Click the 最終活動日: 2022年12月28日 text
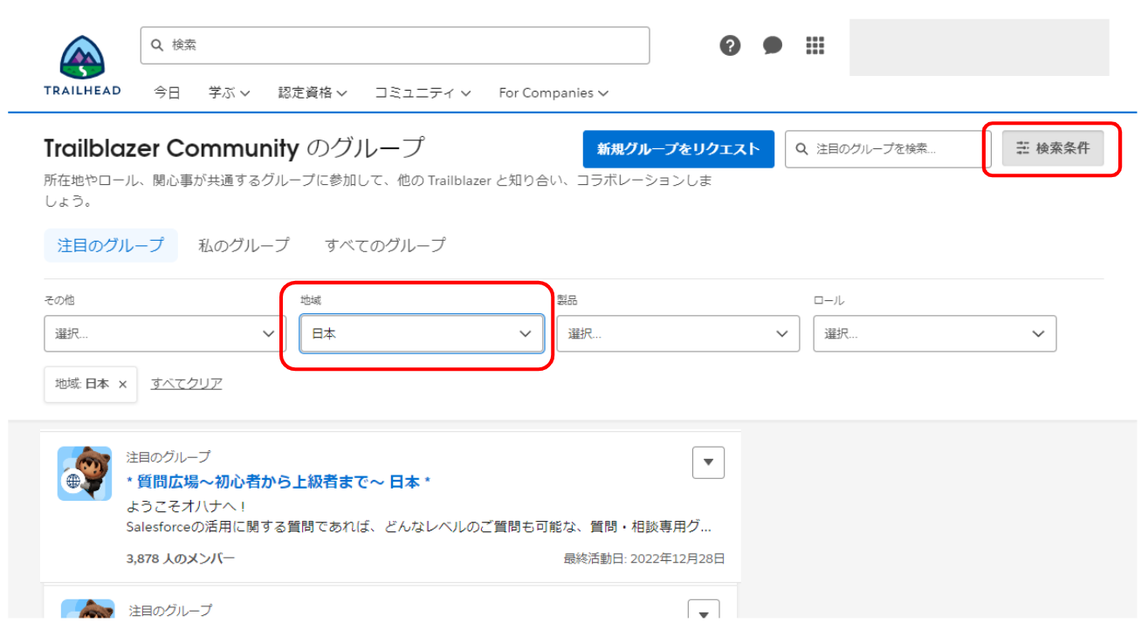This screenshot has width=1148, height=643. 644,559
